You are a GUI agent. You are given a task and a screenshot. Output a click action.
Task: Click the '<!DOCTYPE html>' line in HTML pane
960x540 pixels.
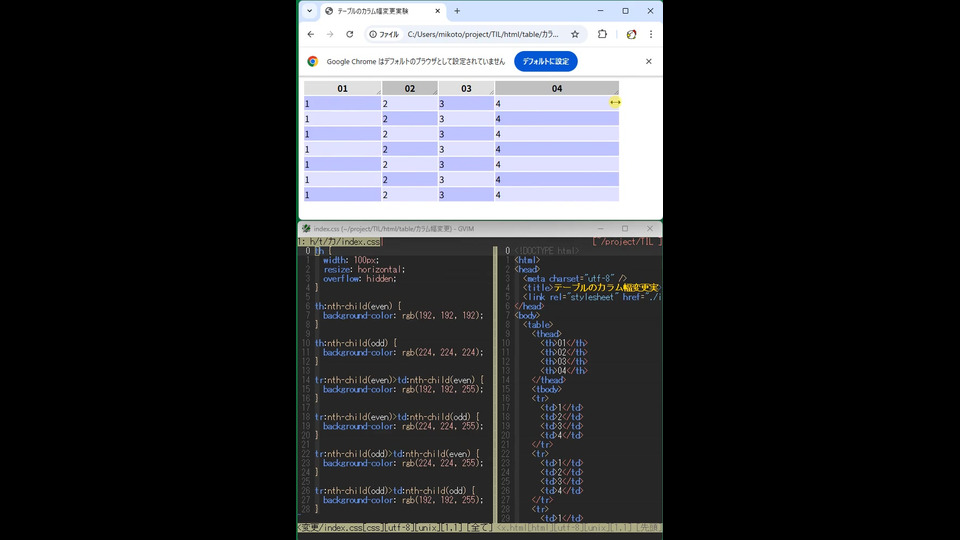click(547, 251)
